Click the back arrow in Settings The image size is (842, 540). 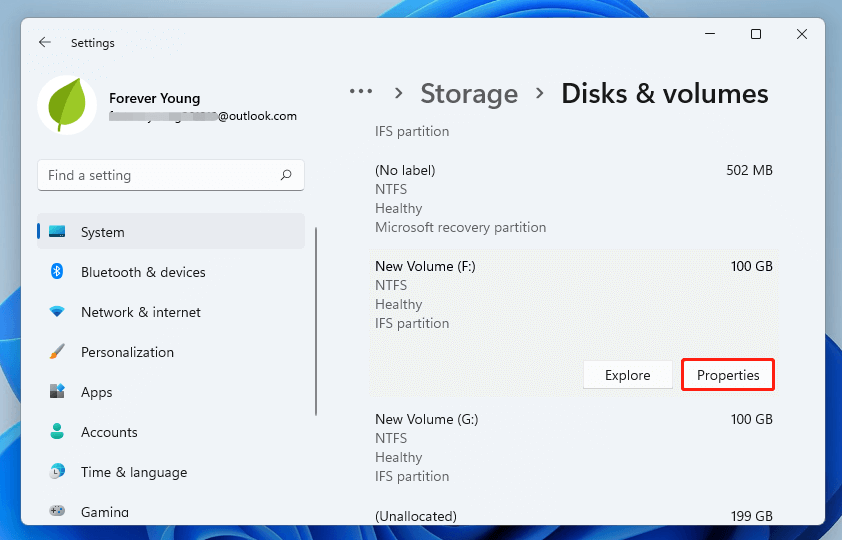(44, 43)
